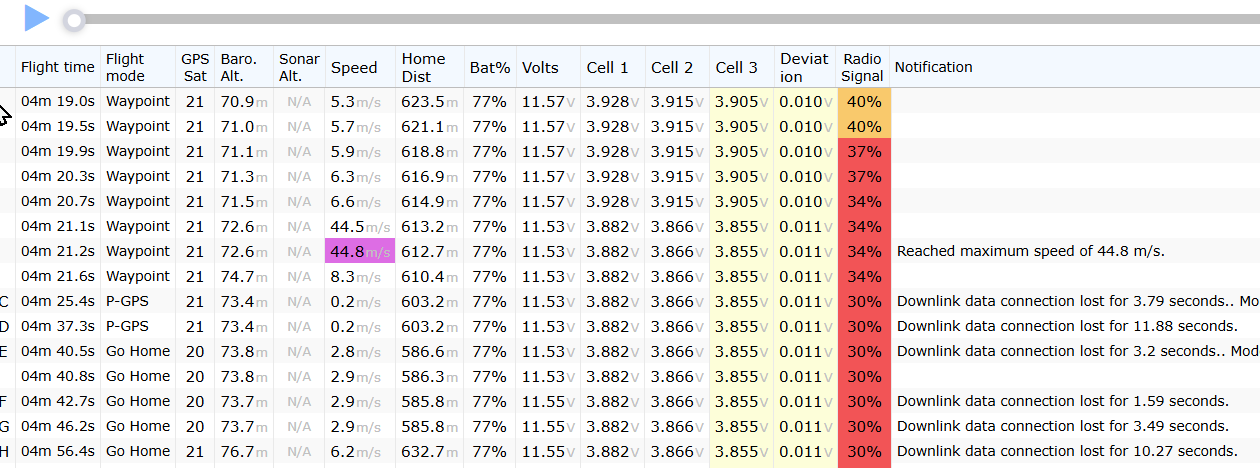Click the maximum speed reached notification
This screenshot has height=468, width=1260.
1031,251
